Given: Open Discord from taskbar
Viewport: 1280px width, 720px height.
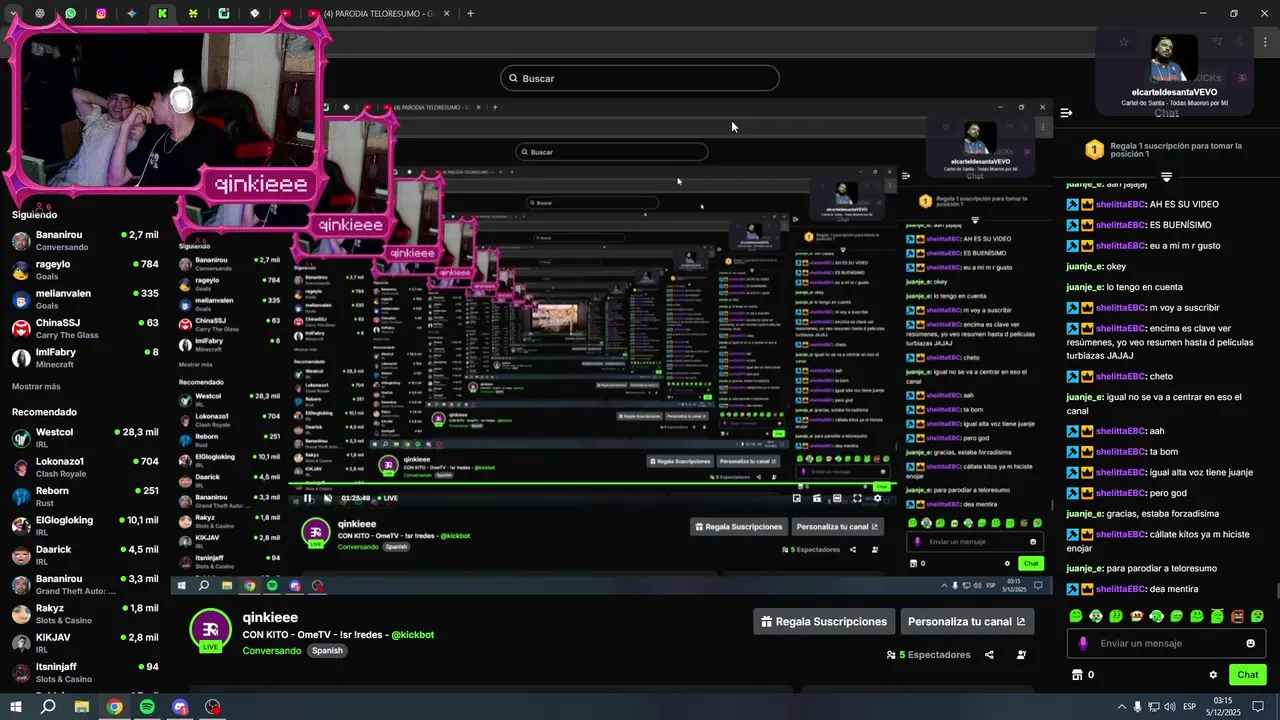Looking at the screenshot, I should click(x=180, y=707).
